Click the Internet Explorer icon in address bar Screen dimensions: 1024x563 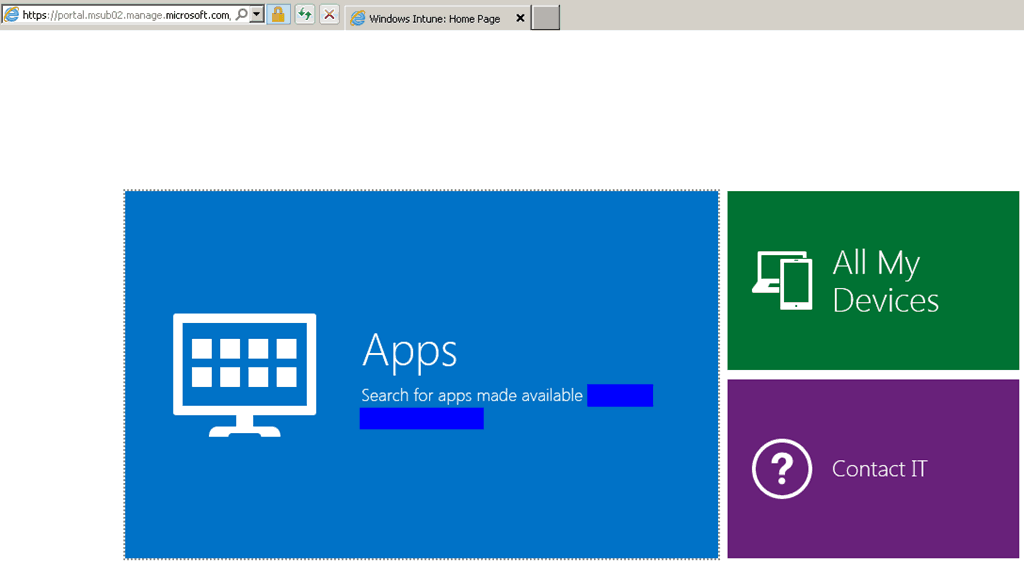click(11, 14)
